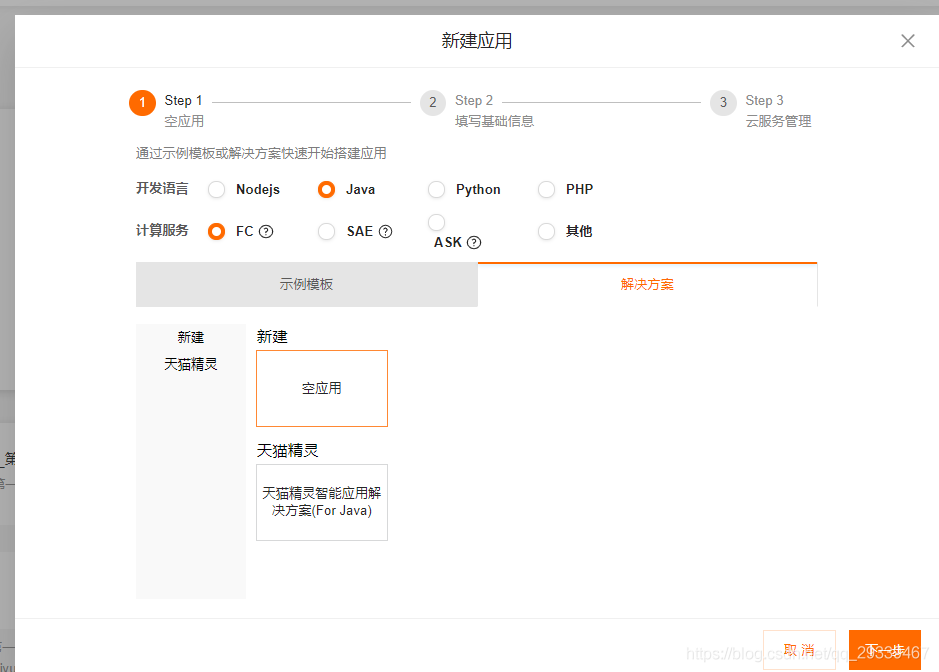Choose the 天猫精灵智能应用解决方案(For Java) card
This screenshot has height=672, width=939.
pyautogui.click(x=322, y=503)
